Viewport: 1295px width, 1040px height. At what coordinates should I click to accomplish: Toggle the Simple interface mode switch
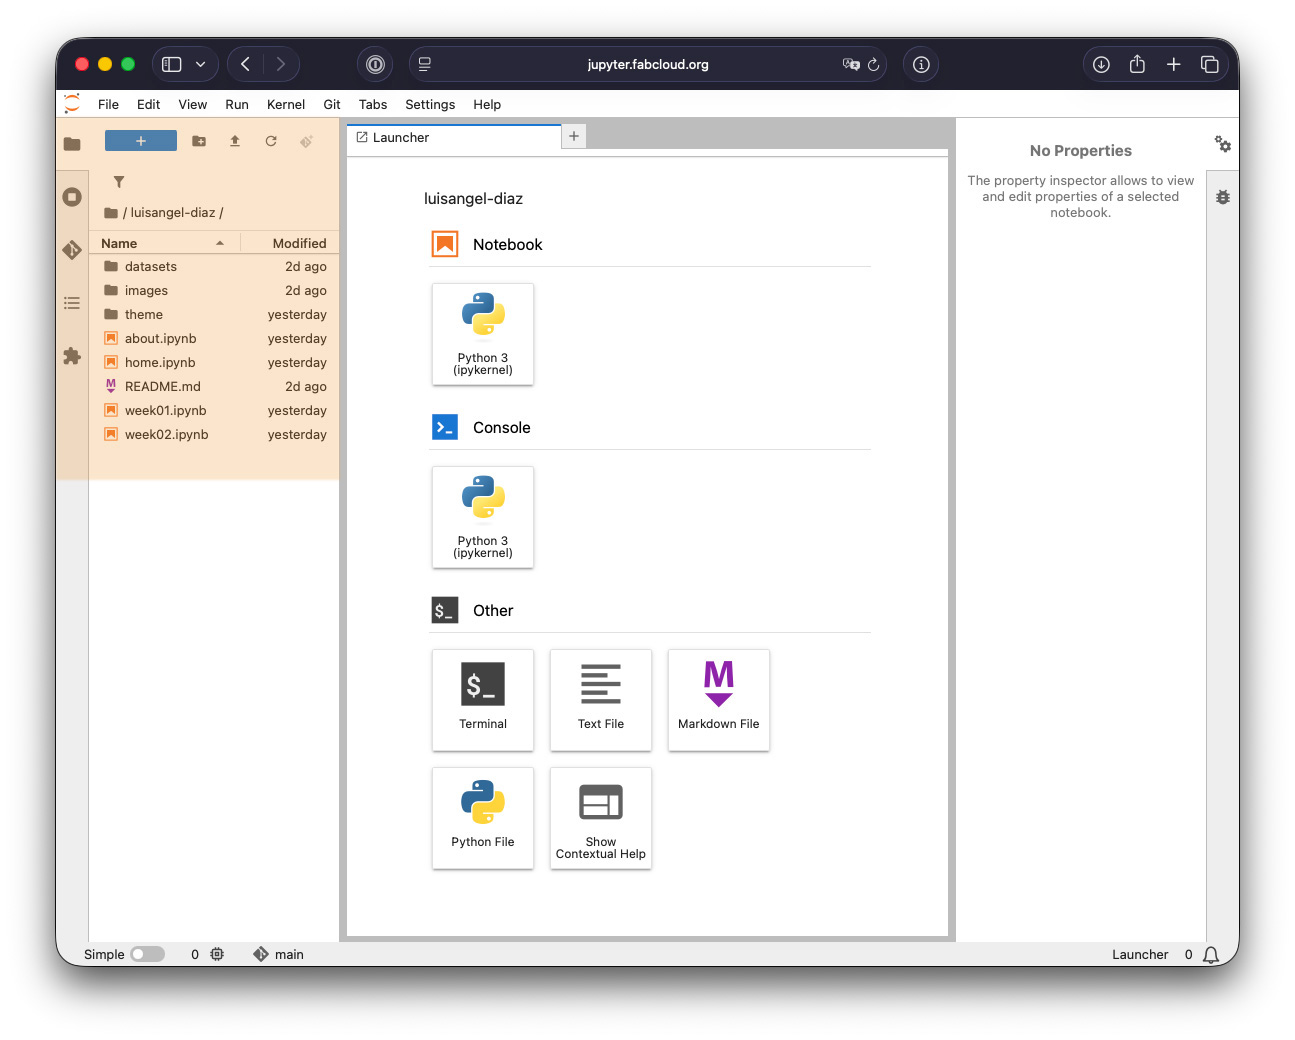[x=147, y=954]
